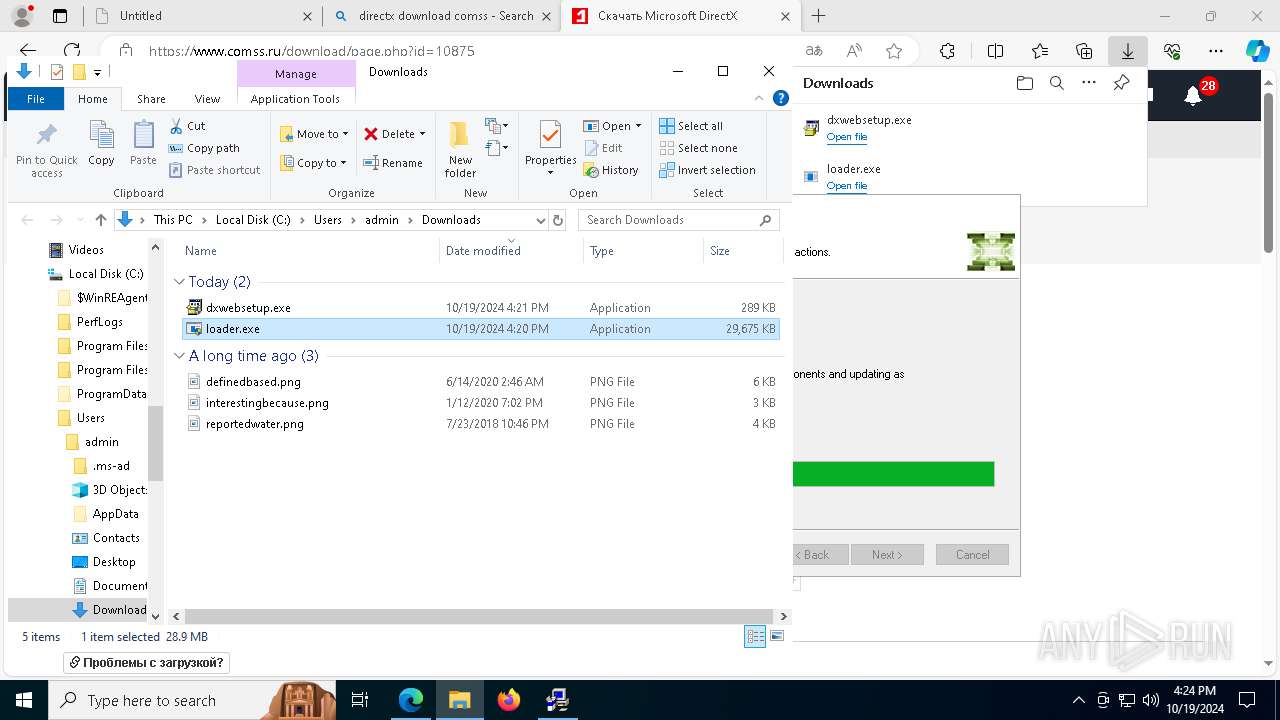Click the Explorer Help question mark icon
1280x720 pixels.
click(x=782, y=98)
